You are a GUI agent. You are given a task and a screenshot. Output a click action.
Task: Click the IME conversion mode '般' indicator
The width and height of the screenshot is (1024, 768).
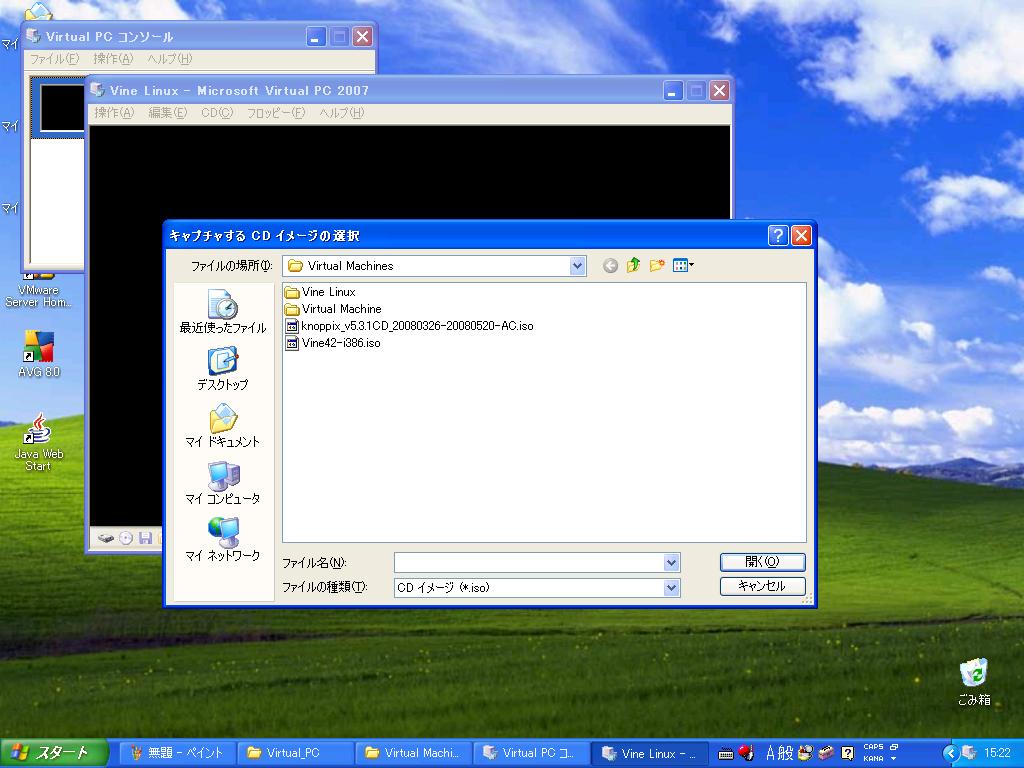click(x=785, y=753)
